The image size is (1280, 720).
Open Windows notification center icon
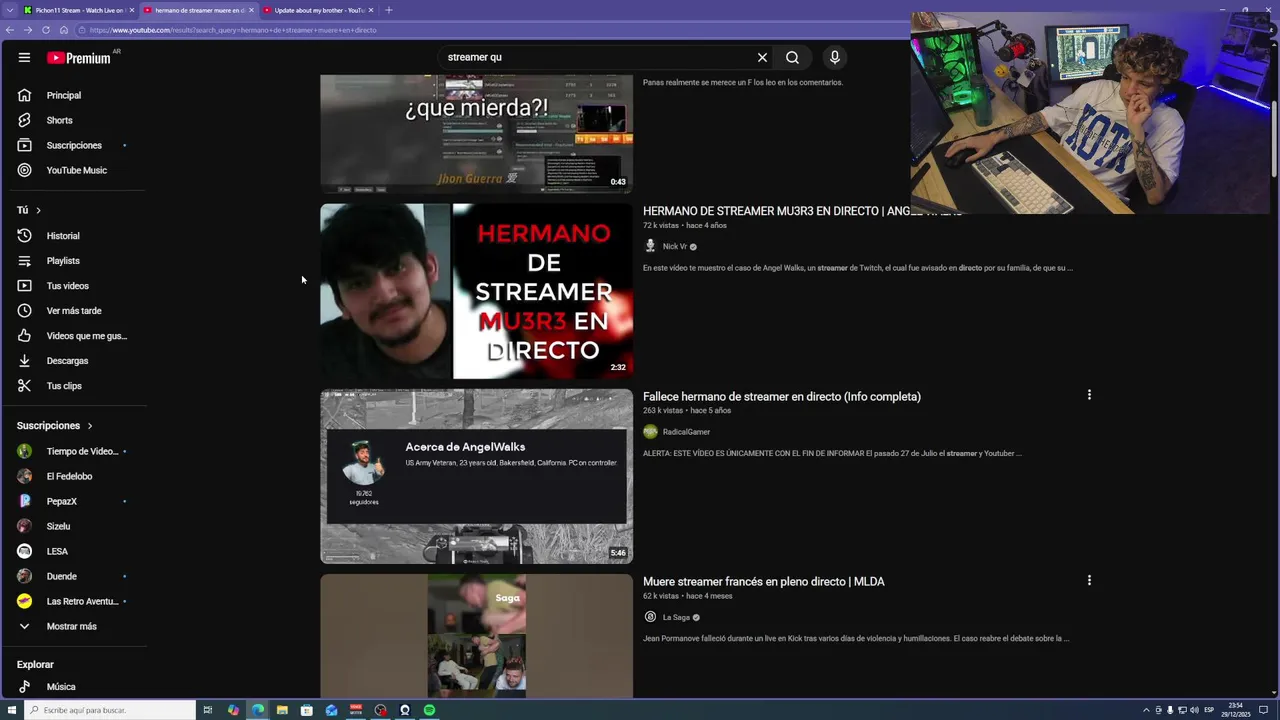point(1265,710)
